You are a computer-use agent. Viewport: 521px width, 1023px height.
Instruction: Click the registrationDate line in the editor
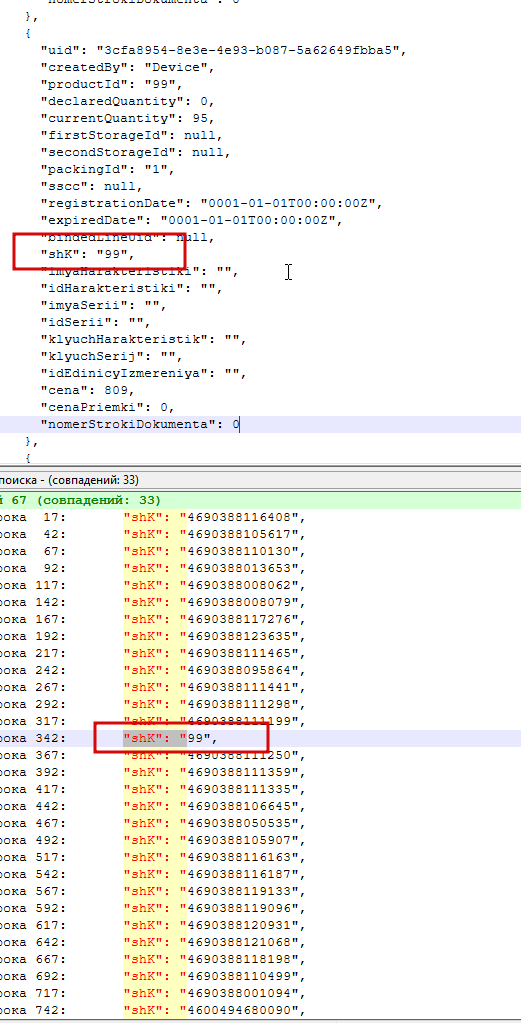tap(211, 203)
